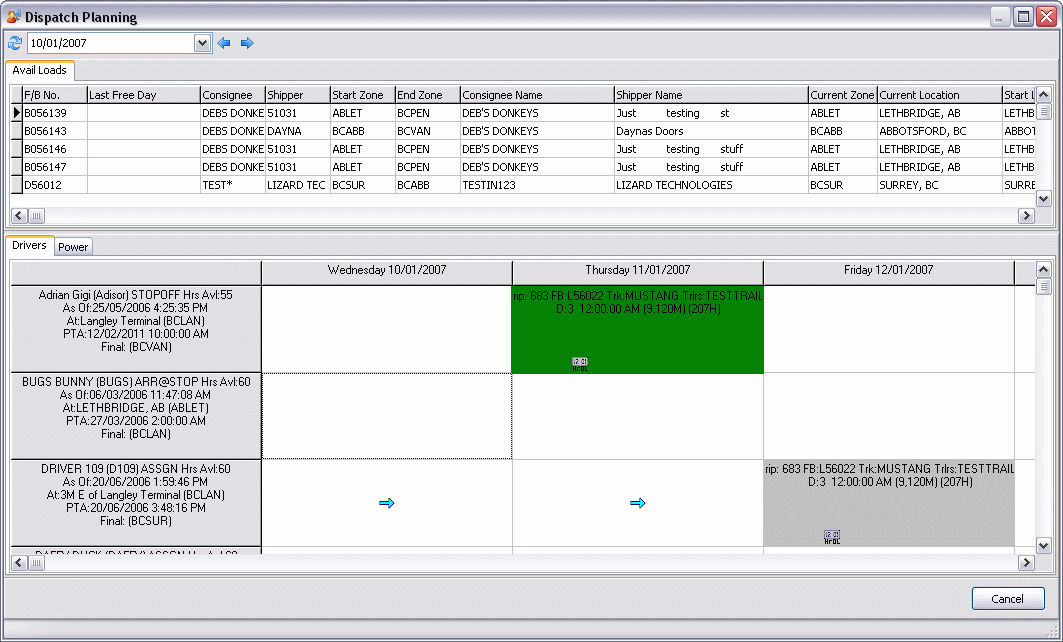Screen dimensions: 1063x642
Task: Click inside the date input field
Action: pyautogui.click(x=110, y=43)
